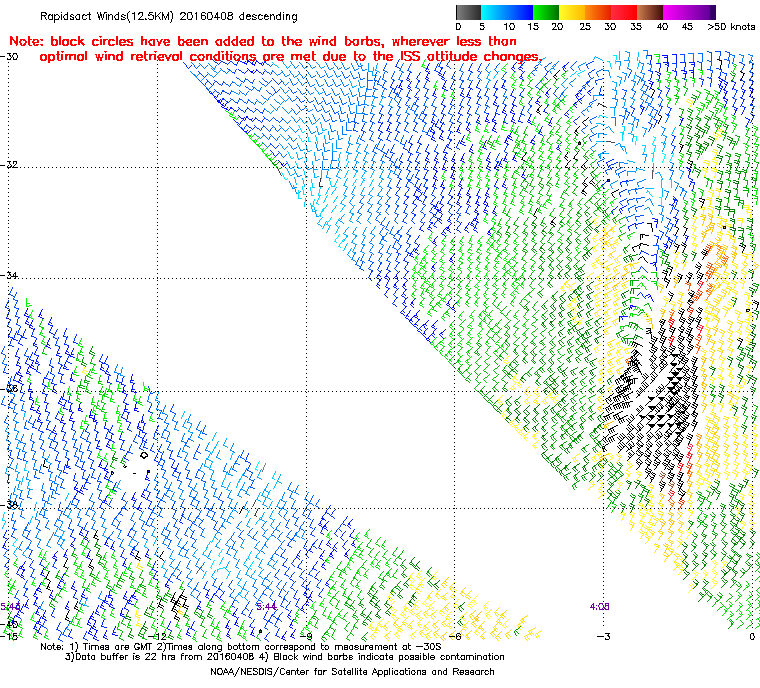Click the '-30' latitude axis label
The width and height of the screenshot is (760, 688).
(x=10, y=56)
